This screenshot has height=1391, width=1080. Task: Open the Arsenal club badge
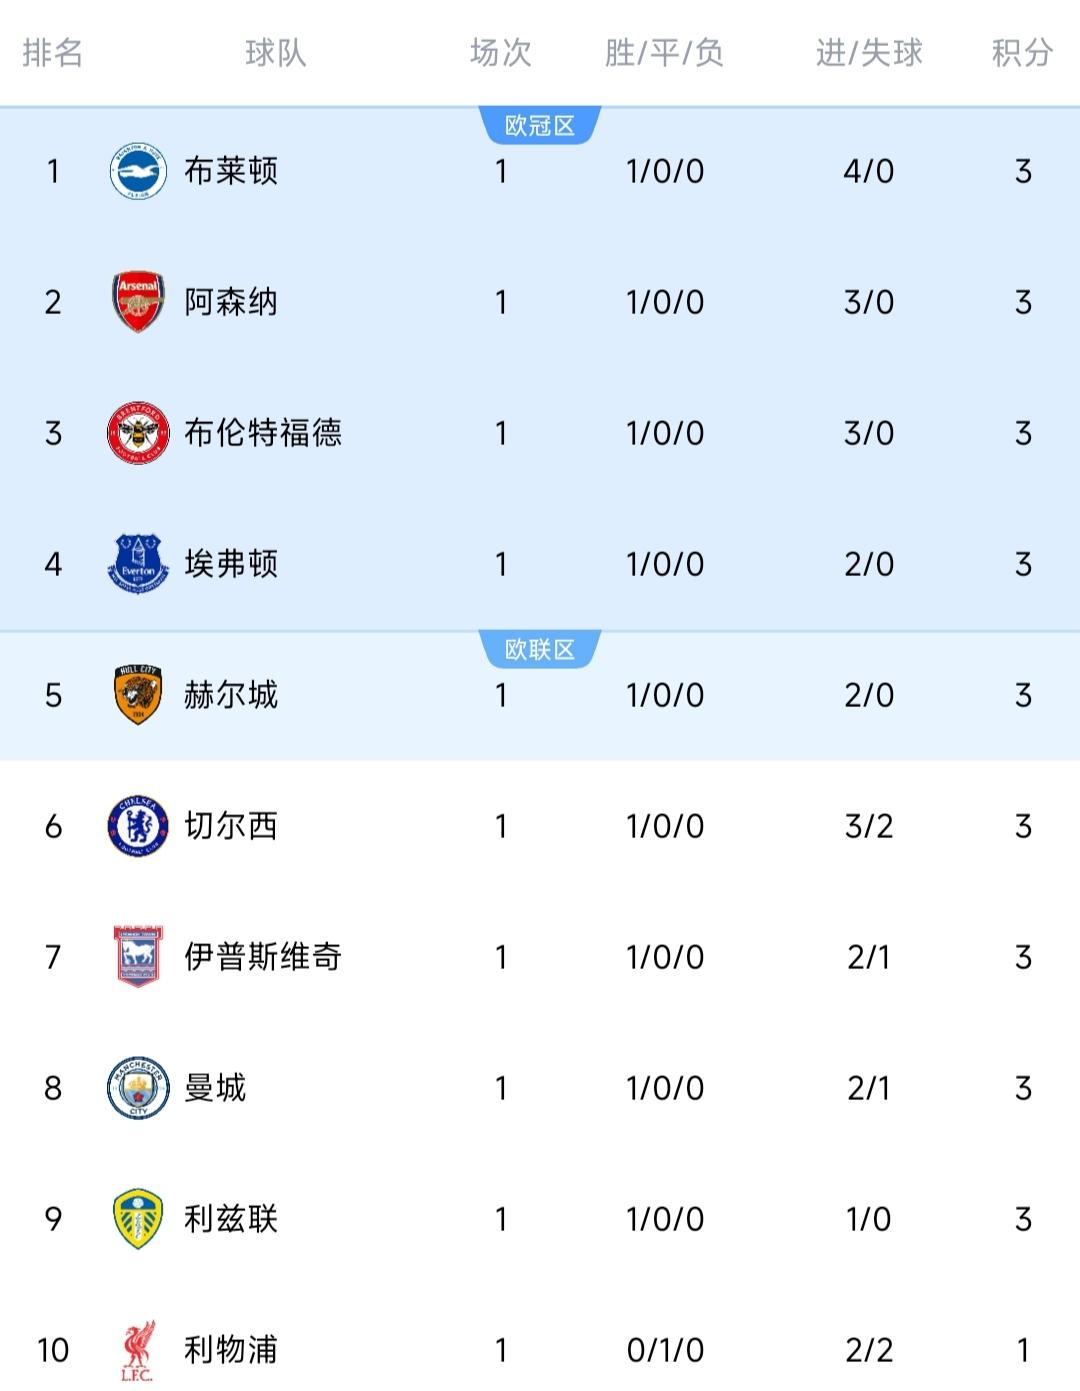click(138, 302)
